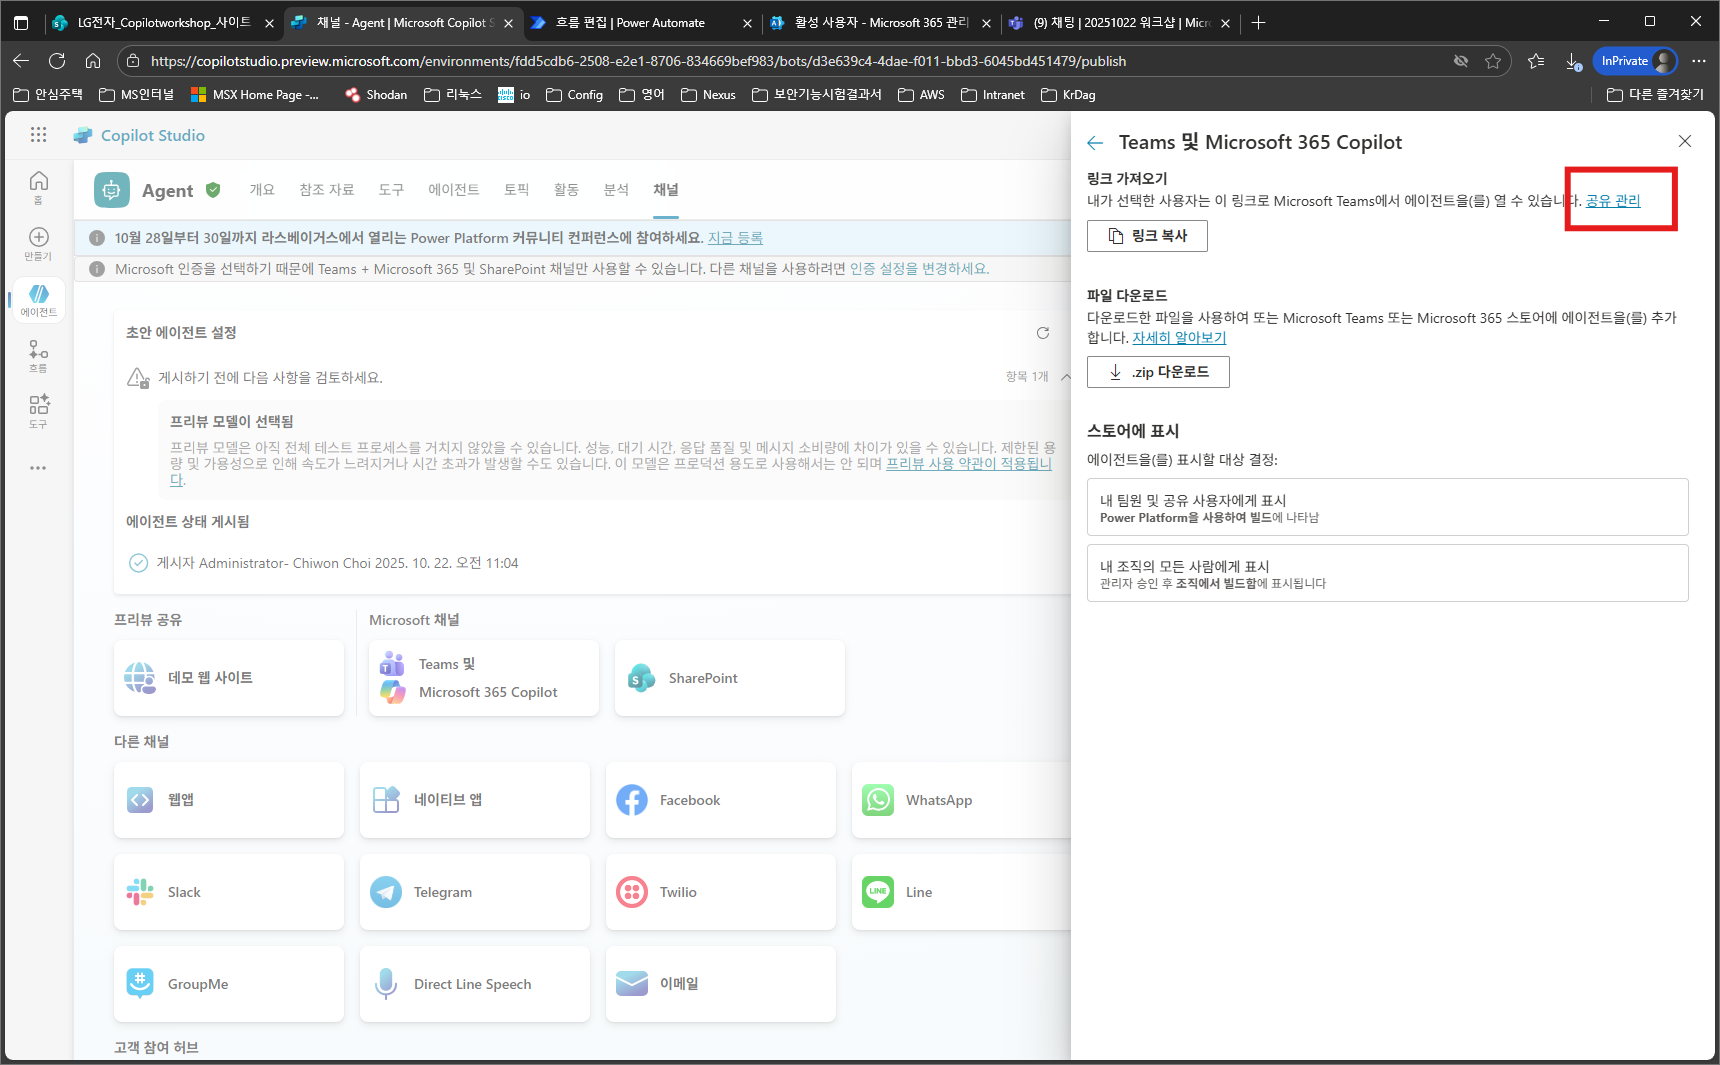Switch to the 토픽 tab
The height and width of the screenshot is (1065, 1720).
pos(516,190)
